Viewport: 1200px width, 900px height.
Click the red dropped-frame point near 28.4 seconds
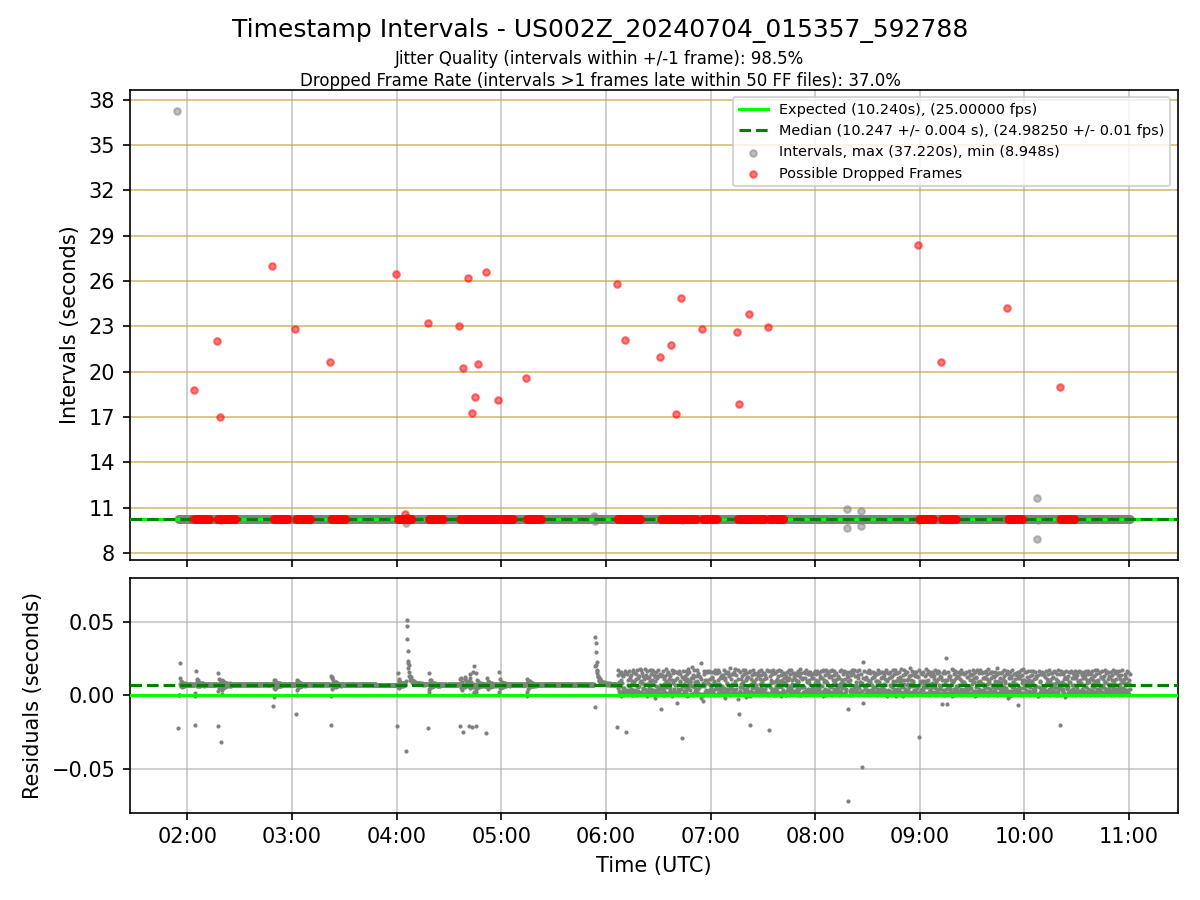[918, 245]
